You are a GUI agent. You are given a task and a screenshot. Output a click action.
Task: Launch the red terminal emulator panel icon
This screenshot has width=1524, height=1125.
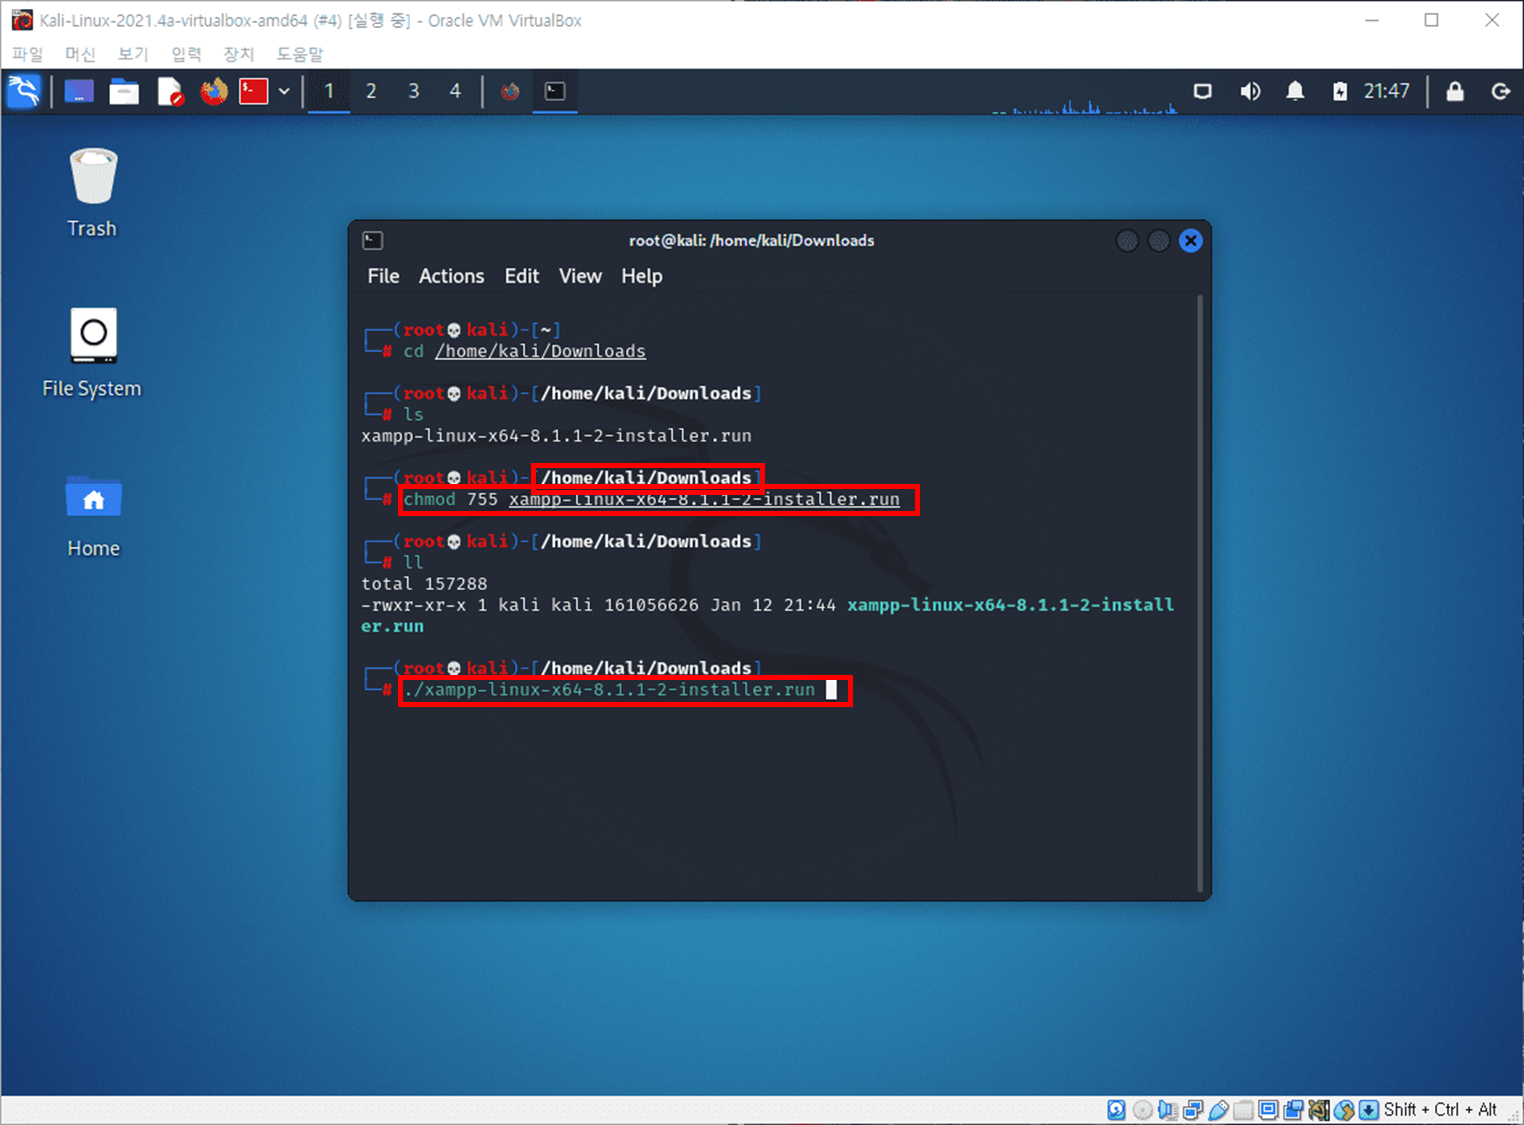pyautogui.click(x=255, y=91)
